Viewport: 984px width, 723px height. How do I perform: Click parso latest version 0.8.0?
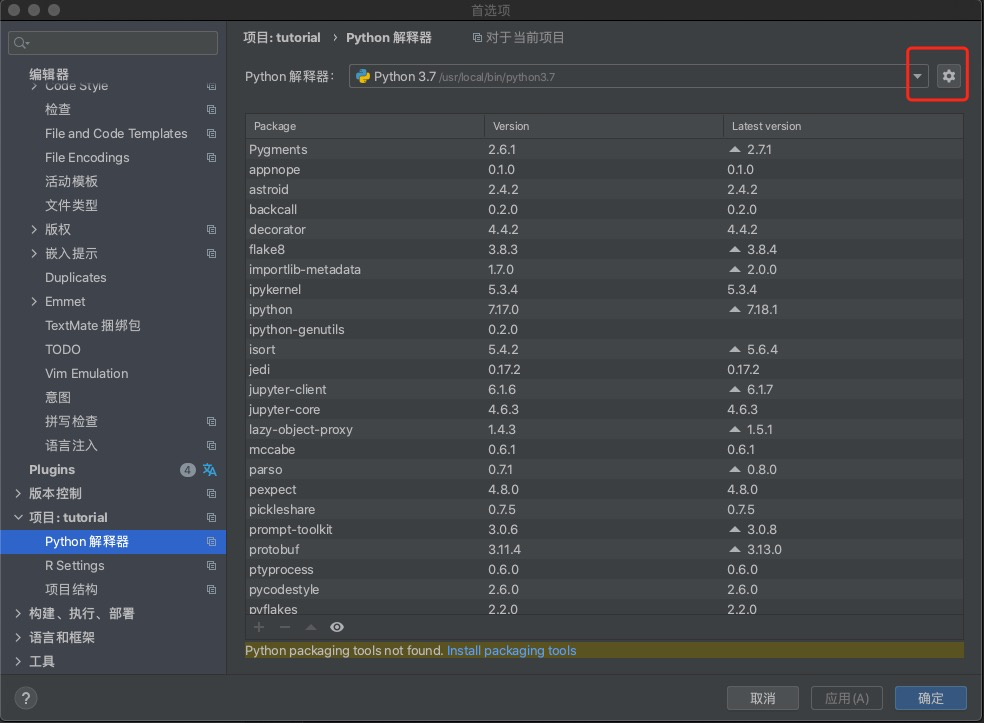point(761,469)
